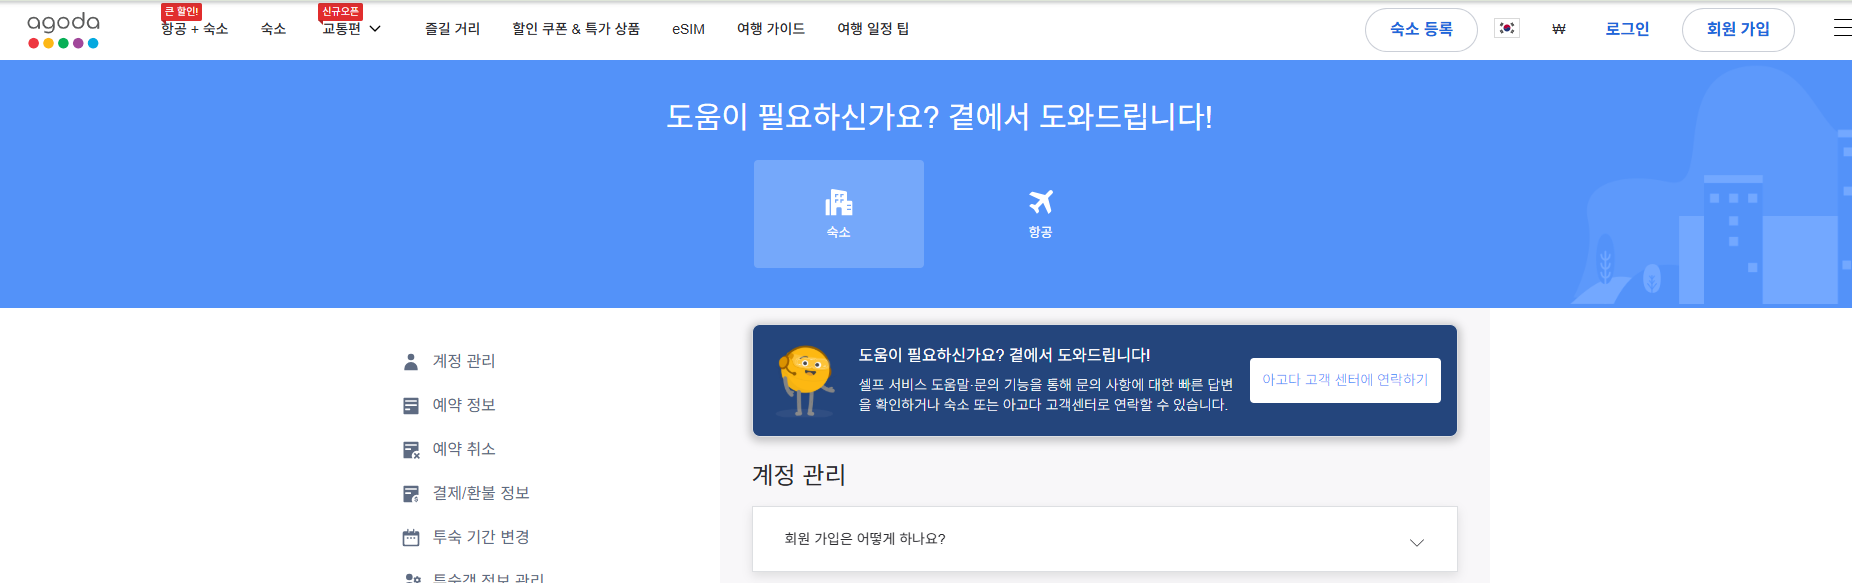
Task: Go to 즐길 거리 menu item
Action: (x=452, y=29)
